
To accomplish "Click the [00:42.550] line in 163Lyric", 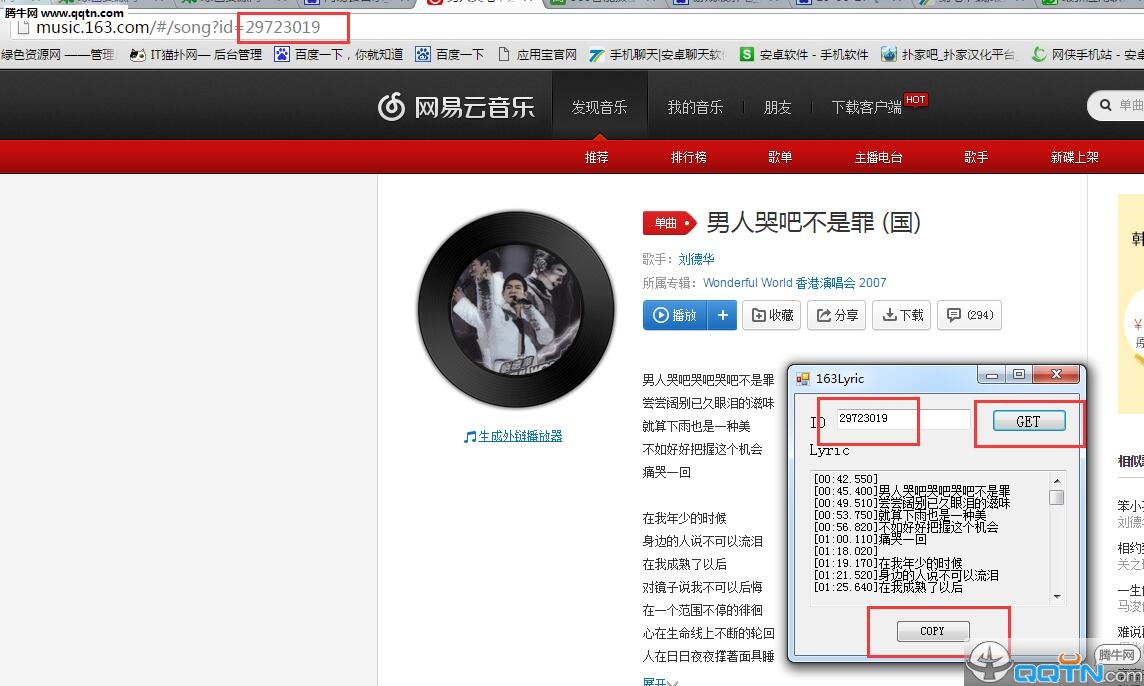I will [x=846, y=479].
